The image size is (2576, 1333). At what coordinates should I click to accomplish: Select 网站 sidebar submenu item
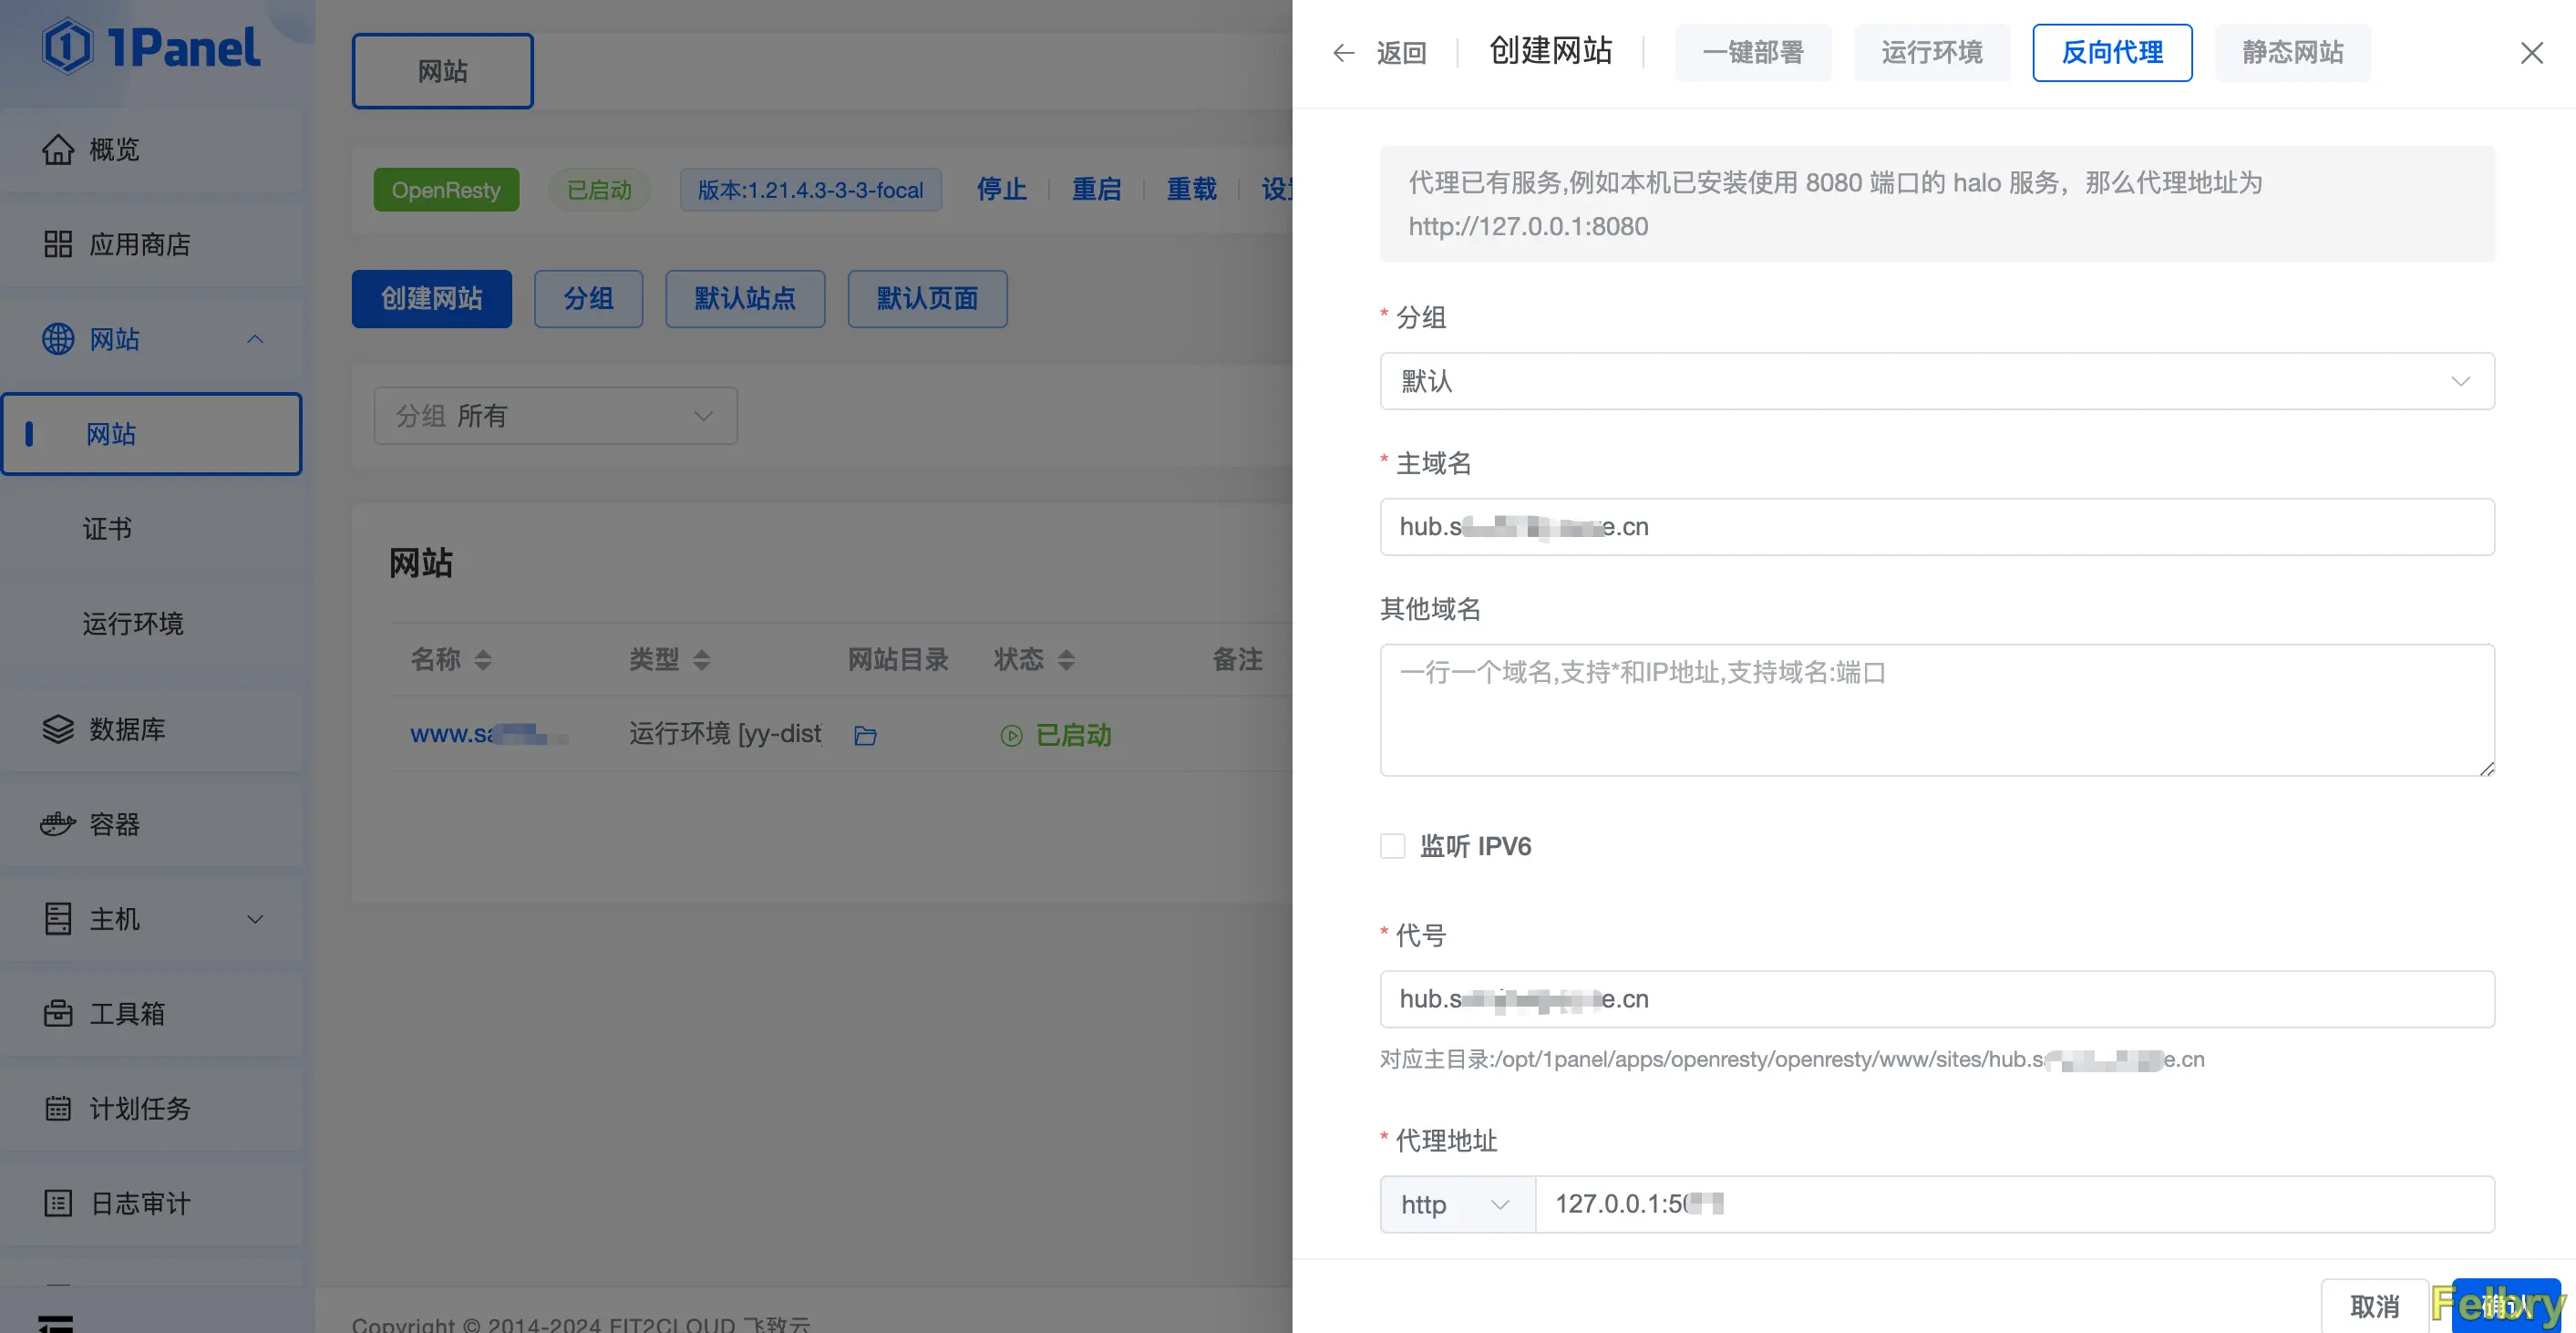pos(151,434)
